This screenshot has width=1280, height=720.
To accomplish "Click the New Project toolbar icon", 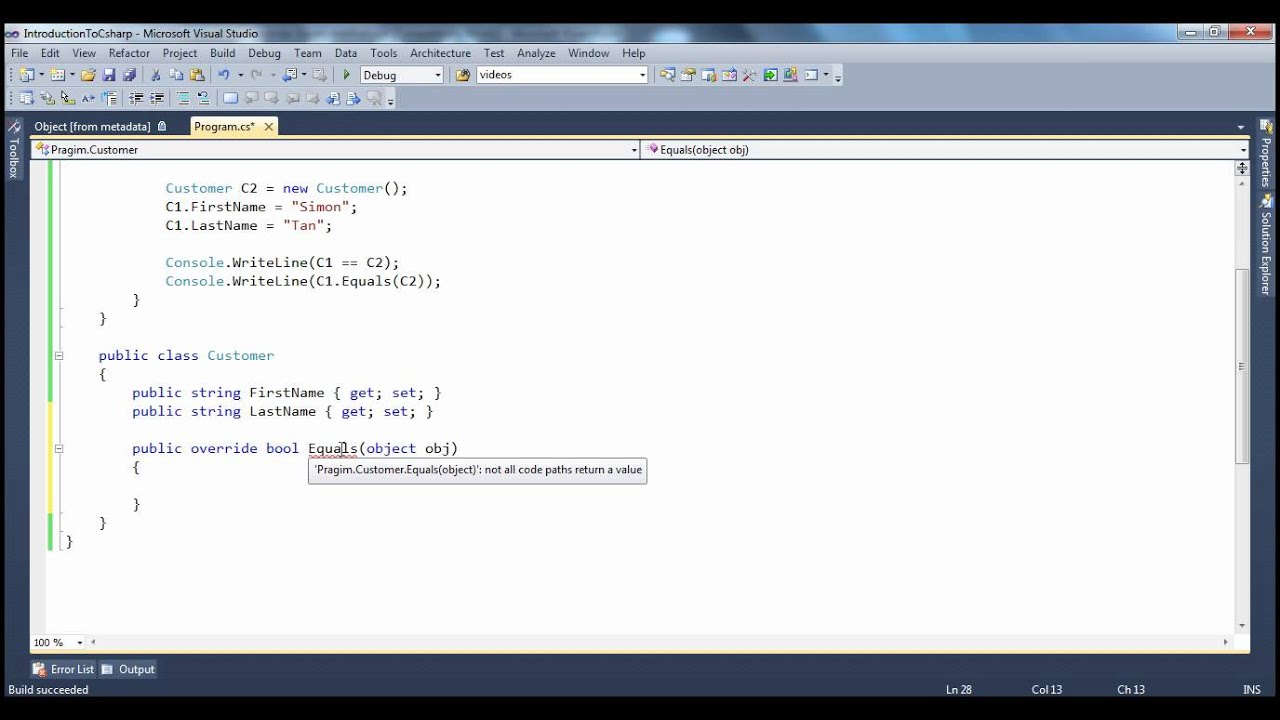I will (26, 75).
